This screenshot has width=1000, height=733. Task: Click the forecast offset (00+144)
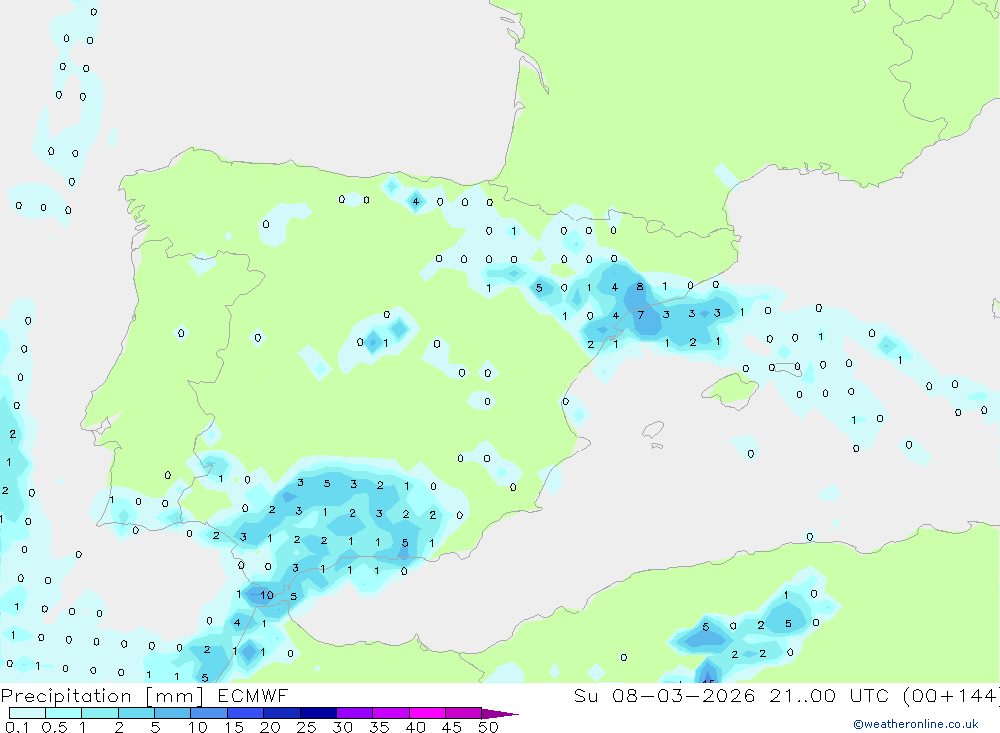click(x=952, y=696)
